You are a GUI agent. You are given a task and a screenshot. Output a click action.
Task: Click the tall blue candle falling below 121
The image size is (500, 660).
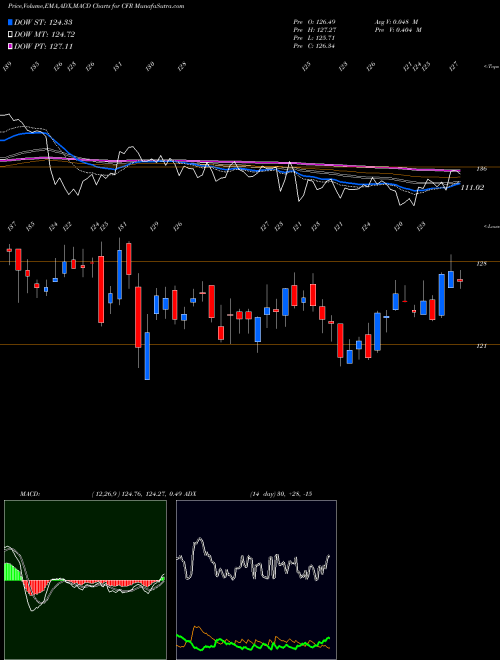coord(147,356)
